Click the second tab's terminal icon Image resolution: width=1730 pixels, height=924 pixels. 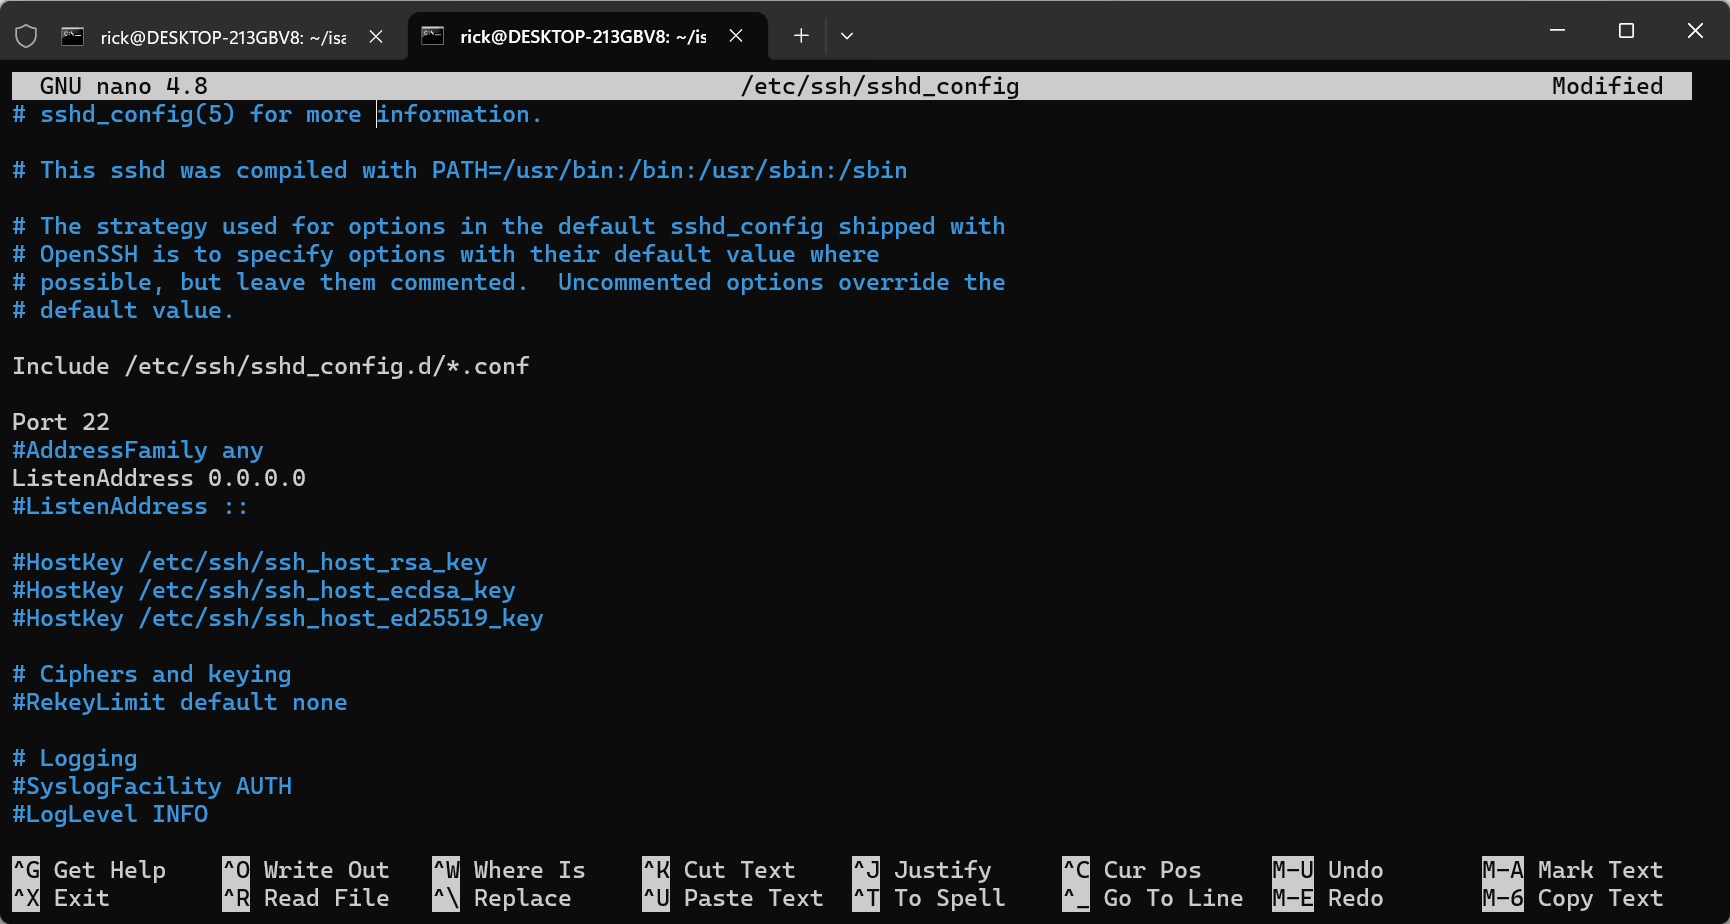point(432,36)
